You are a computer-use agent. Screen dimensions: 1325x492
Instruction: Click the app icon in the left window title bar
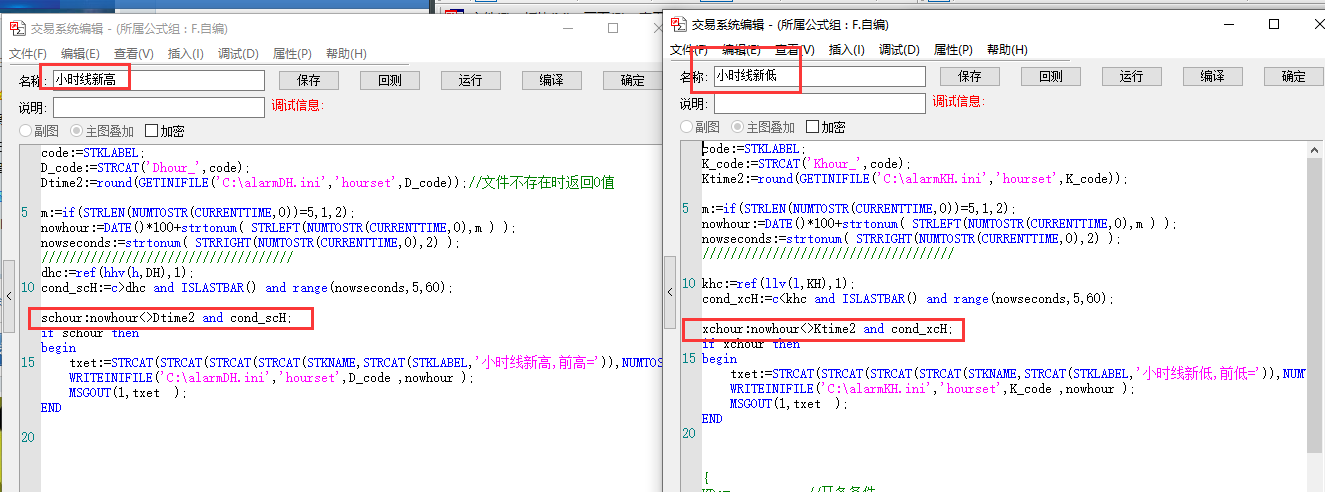(x=17, y=29)
